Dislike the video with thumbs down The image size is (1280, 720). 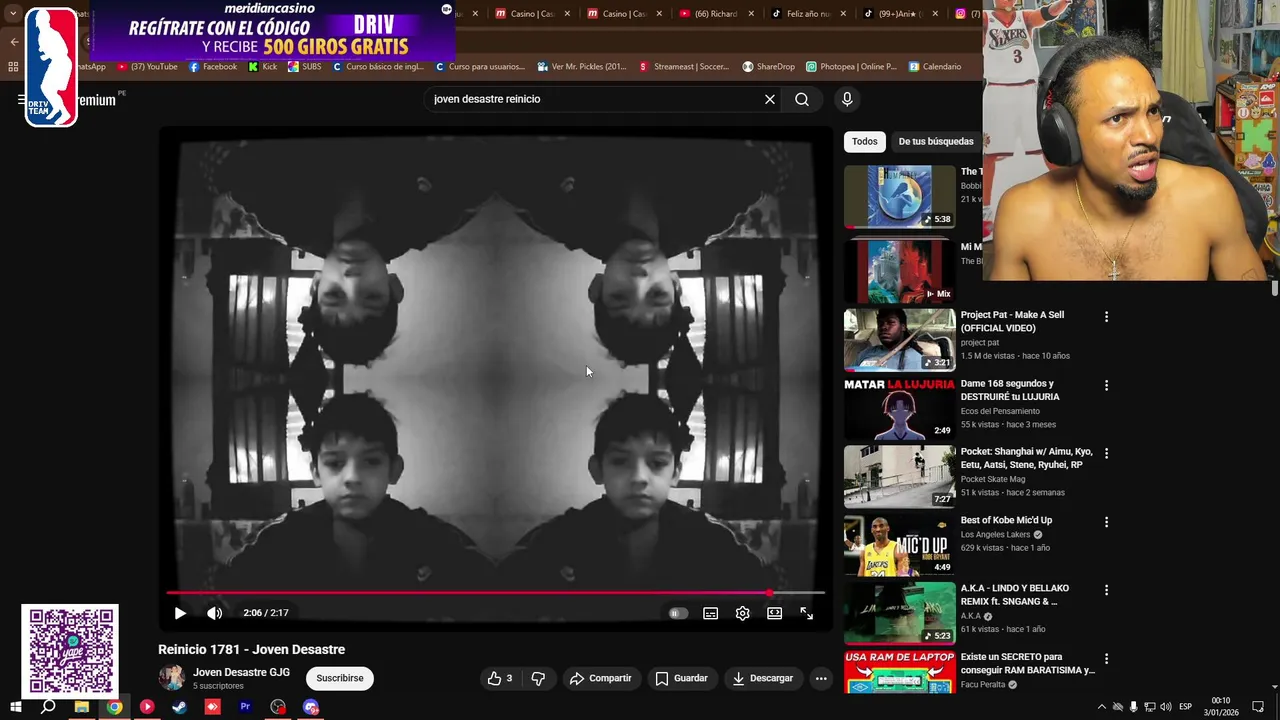coord(538,678)
